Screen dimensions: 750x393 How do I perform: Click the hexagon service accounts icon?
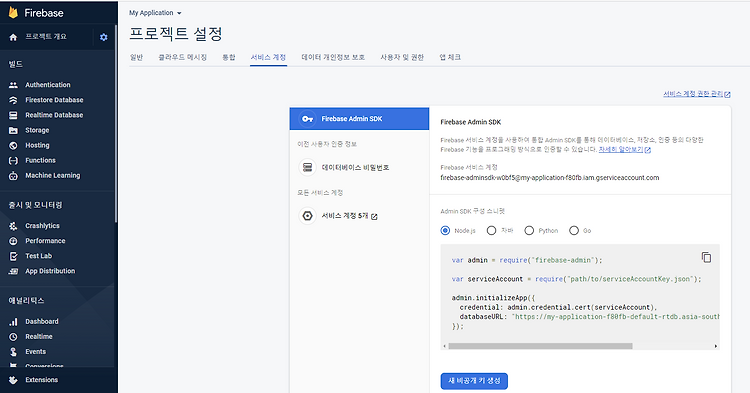pos(307,216)
